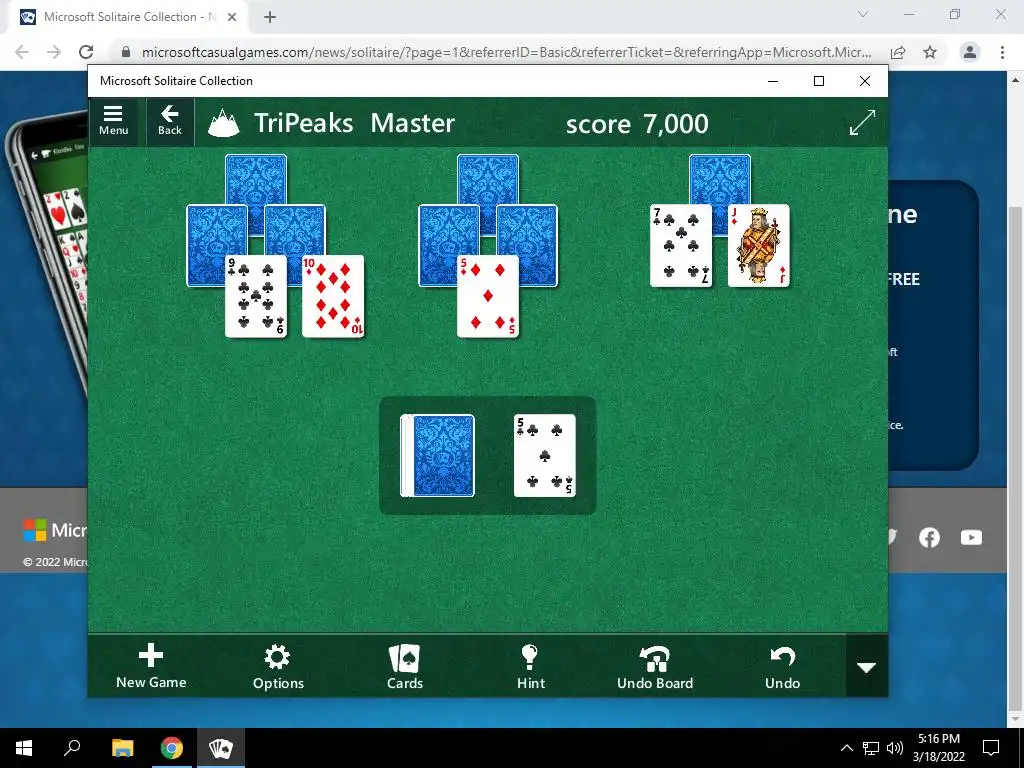Open the Windows Start menu

pyautogui.click(x=24, y=748)
